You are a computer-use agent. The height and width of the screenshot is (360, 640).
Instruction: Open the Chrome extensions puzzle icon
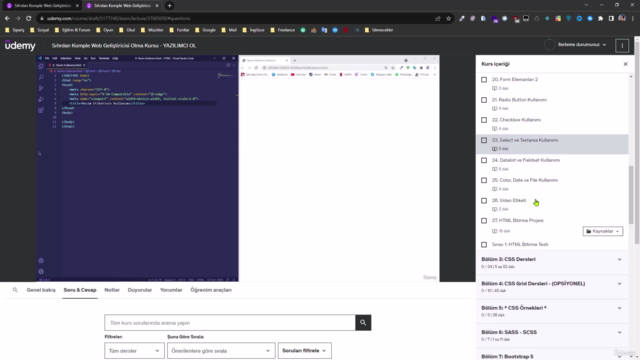[600, 18]
